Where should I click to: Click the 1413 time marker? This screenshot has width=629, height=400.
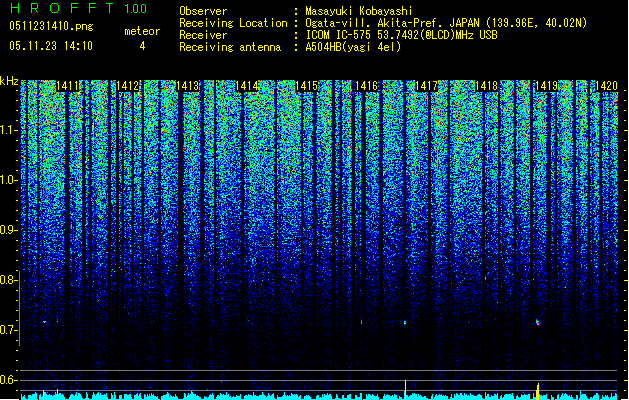pos(187,86)
